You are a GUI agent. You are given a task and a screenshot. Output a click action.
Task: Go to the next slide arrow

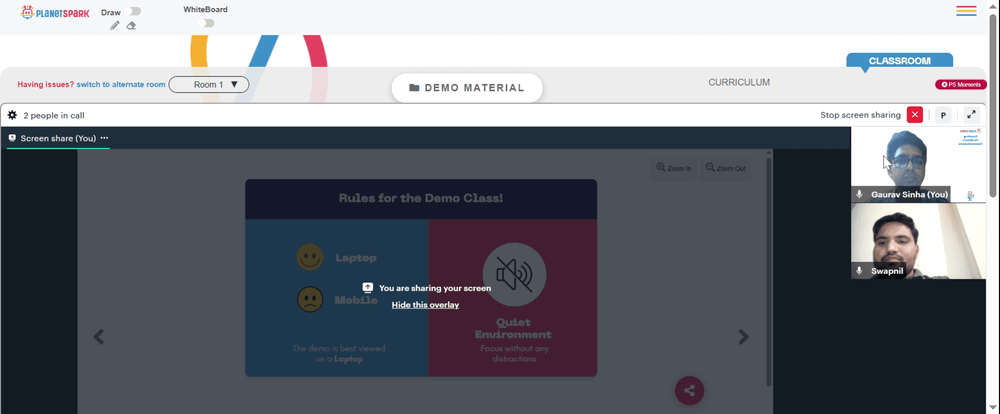click(x=744, y=336)
